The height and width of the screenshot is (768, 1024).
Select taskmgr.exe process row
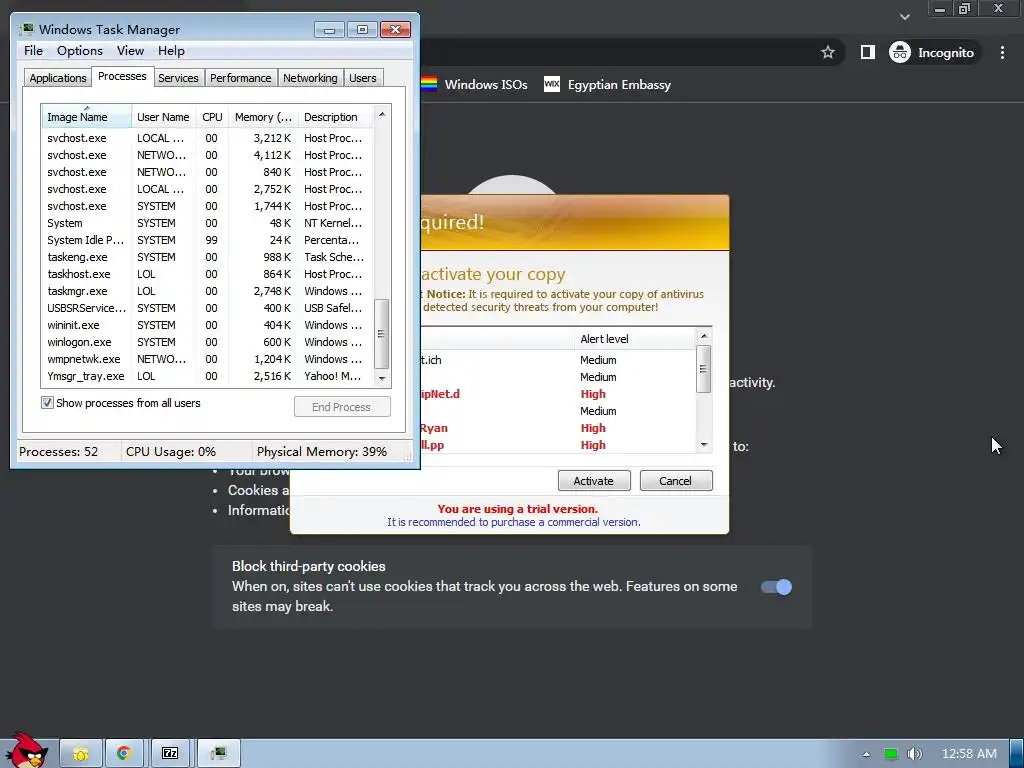point(206,291)
